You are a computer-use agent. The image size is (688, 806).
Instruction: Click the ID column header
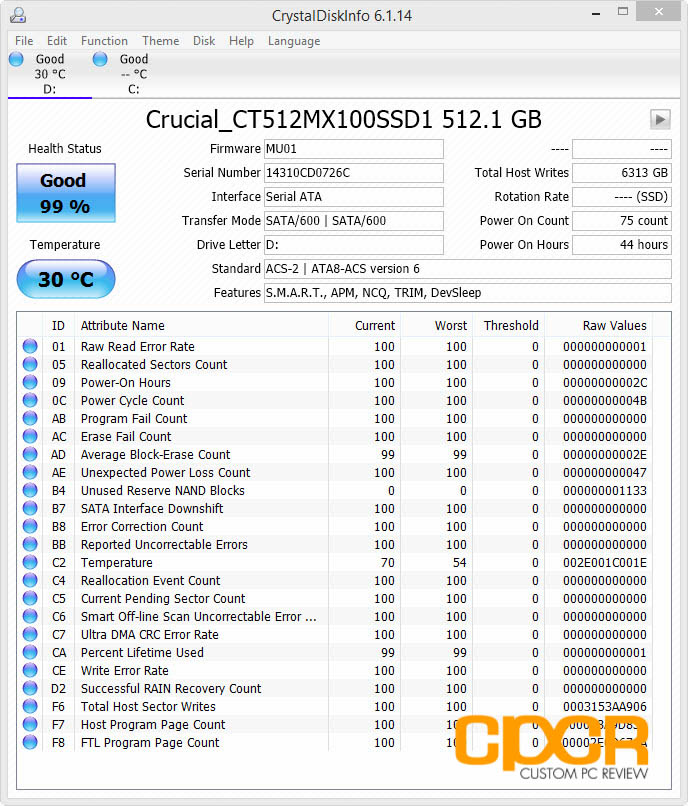click(59, 325)
